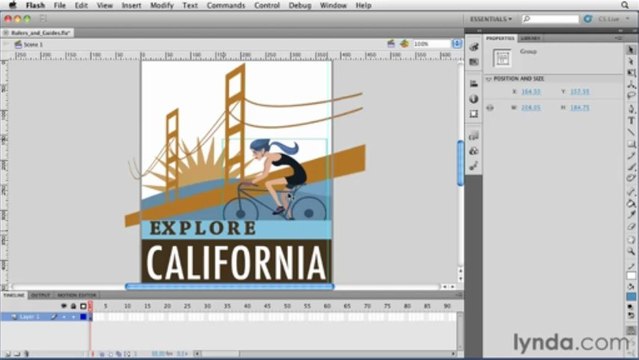Open the collapsed Info panel icon

point(474,99)
